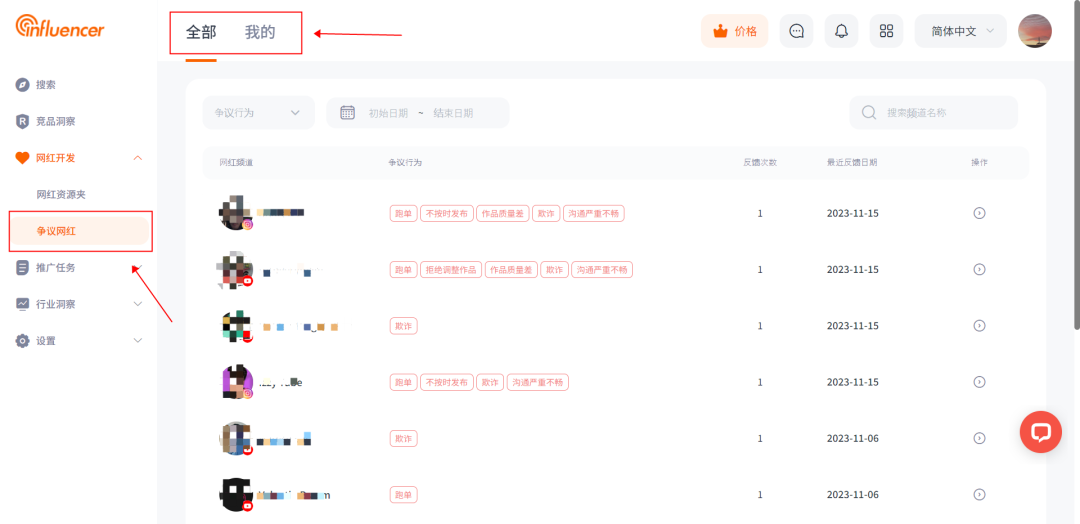The width and height of the screenshot is (1080, 524).
Task: Open details arrow for last row with 跑单 only
Action: click(979, 494)
